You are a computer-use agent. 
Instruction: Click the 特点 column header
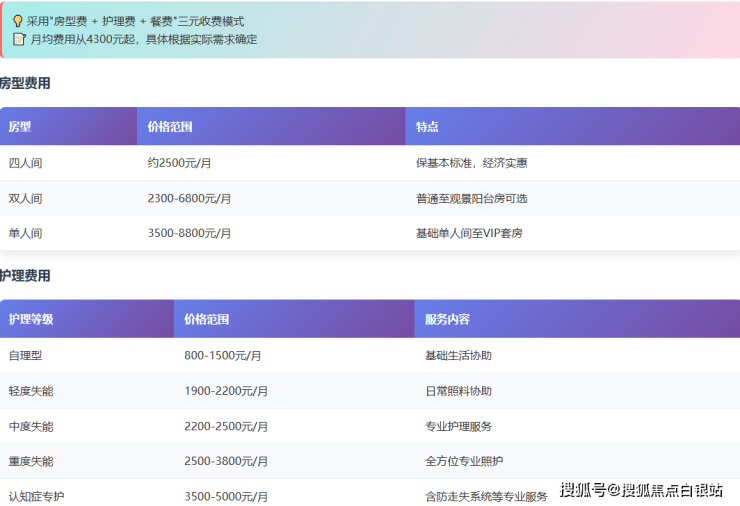427,127
